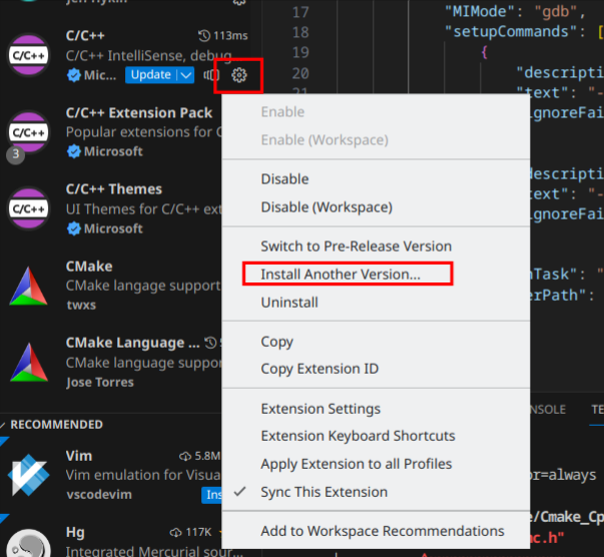The width and height of the screenshot is (604, 557).
Task: Click the Hg extension title
Action: [75, 532]
